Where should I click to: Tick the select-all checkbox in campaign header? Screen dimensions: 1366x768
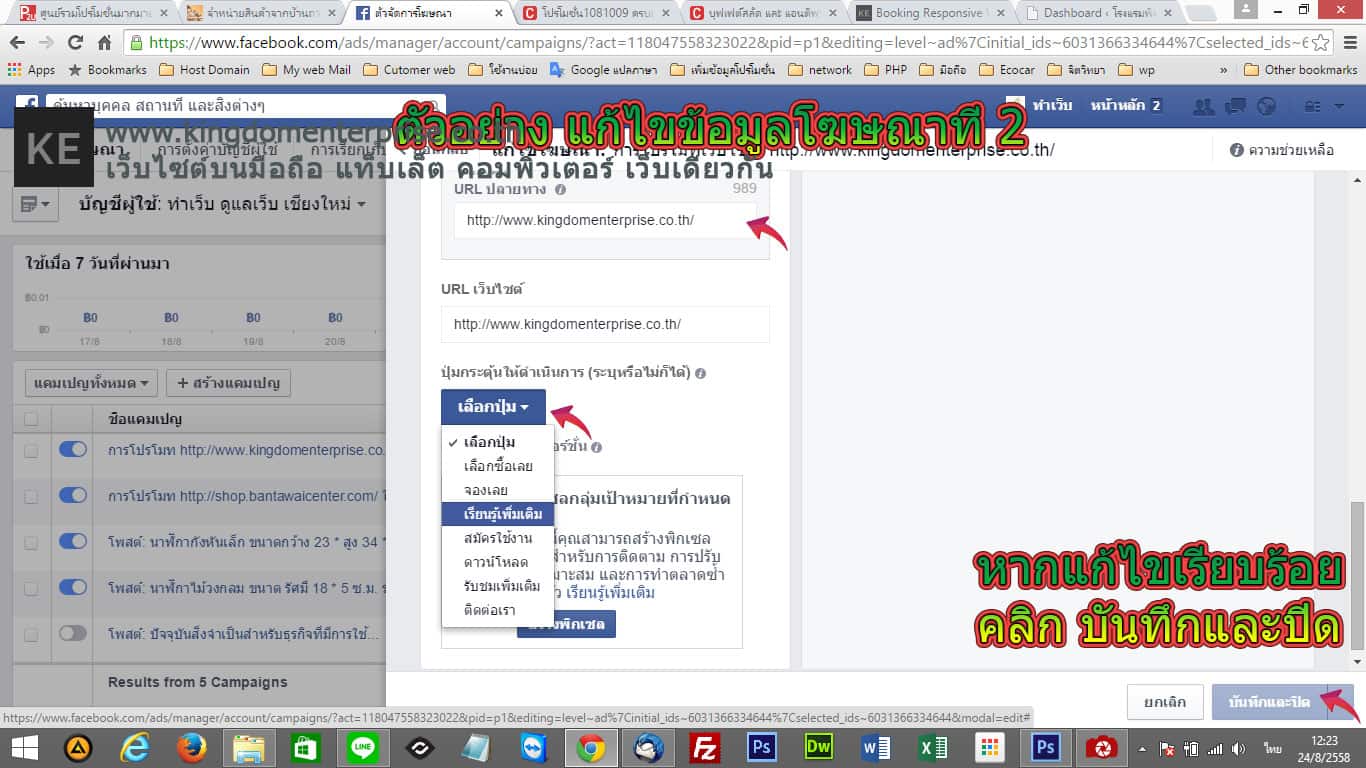(31, 419)
